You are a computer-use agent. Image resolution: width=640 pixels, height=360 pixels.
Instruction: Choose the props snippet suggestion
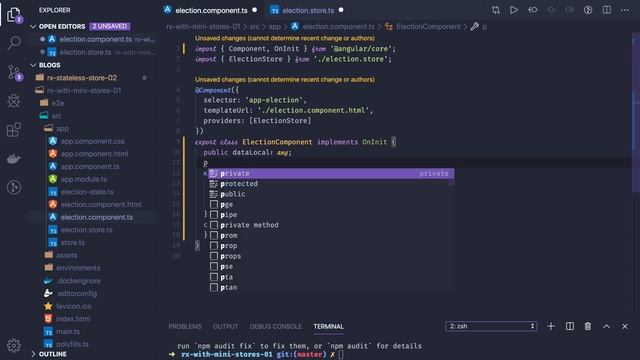pos(331,256)
